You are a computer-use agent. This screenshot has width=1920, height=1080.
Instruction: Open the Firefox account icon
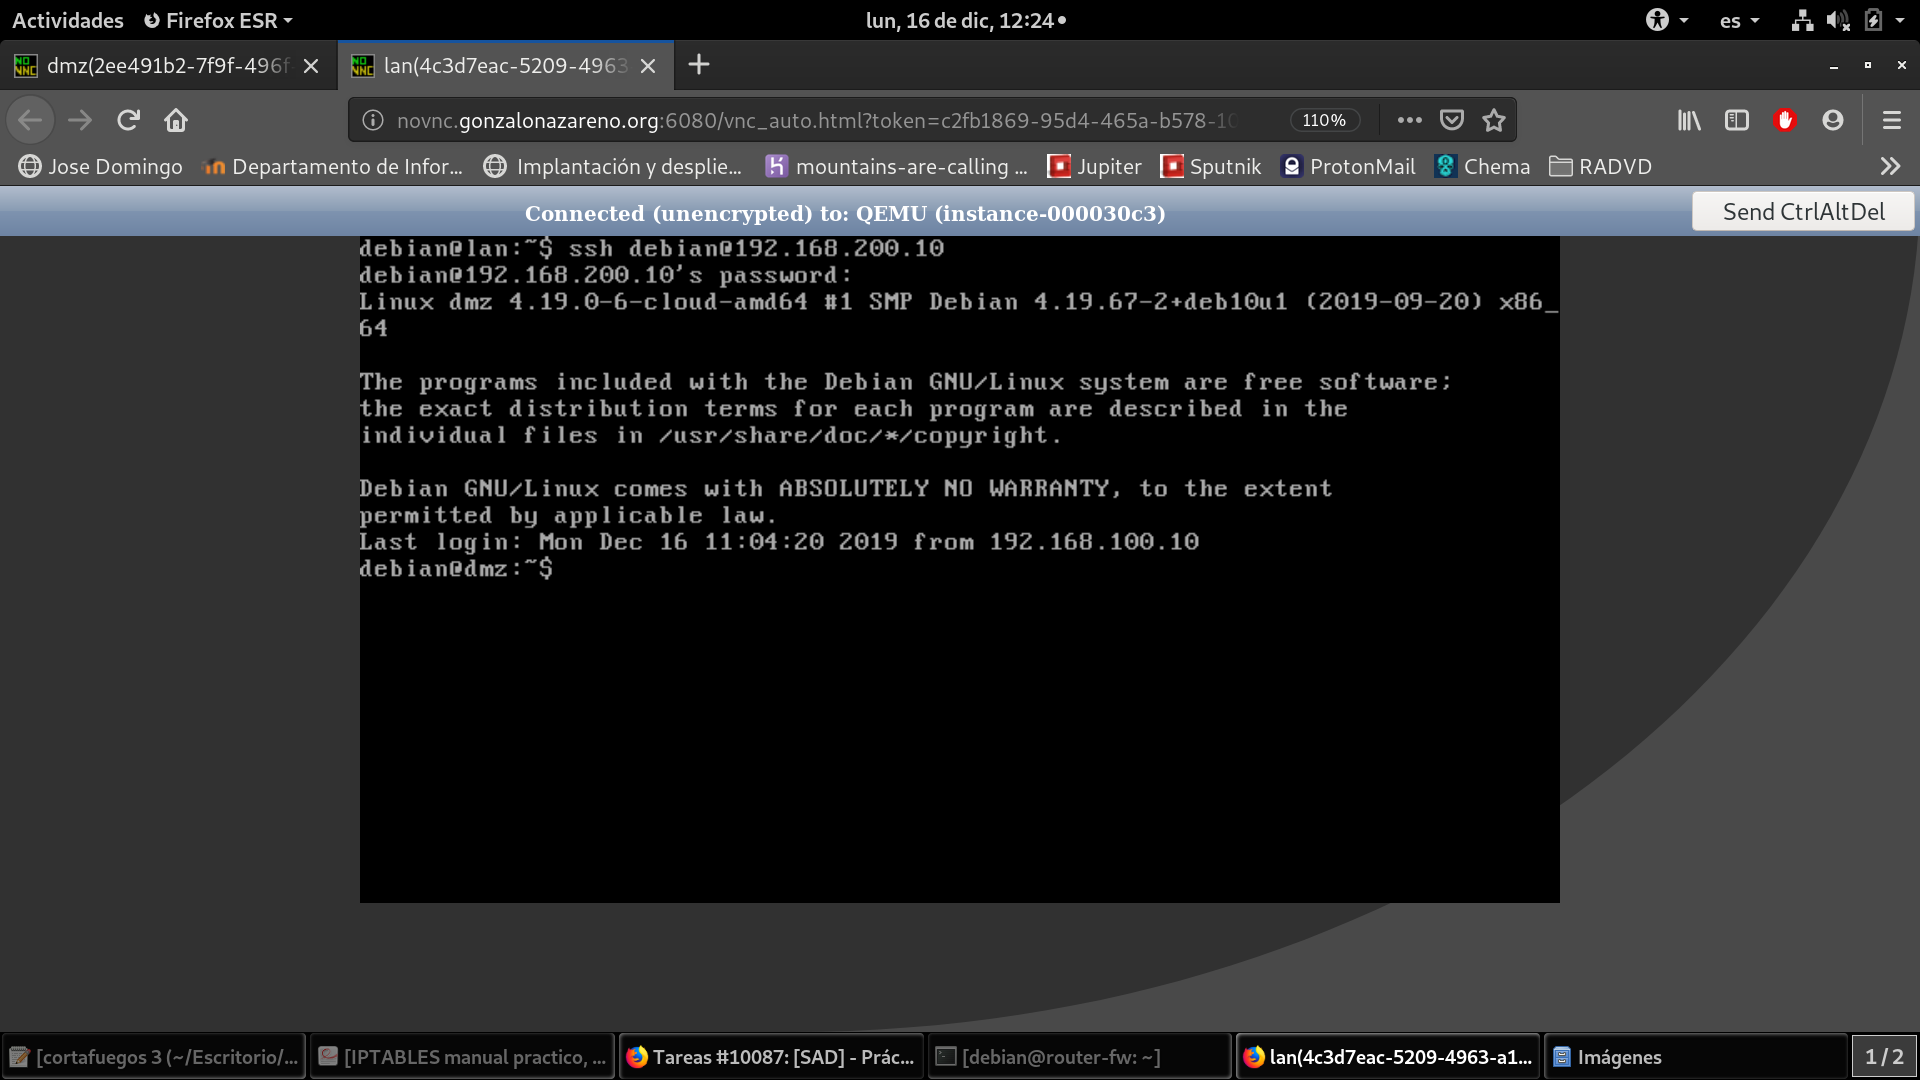(1832, 120)
